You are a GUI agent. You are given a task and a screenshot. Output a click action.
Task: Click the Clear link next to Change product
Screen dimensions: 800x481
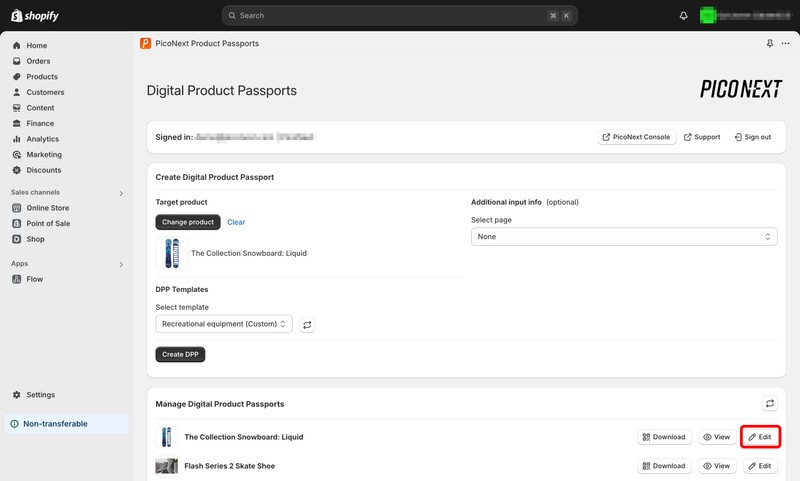point(236,222)
